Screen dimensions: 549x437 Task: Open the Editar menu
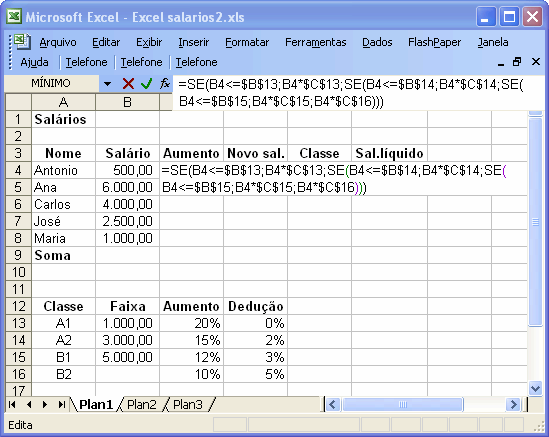coord(106,42)
